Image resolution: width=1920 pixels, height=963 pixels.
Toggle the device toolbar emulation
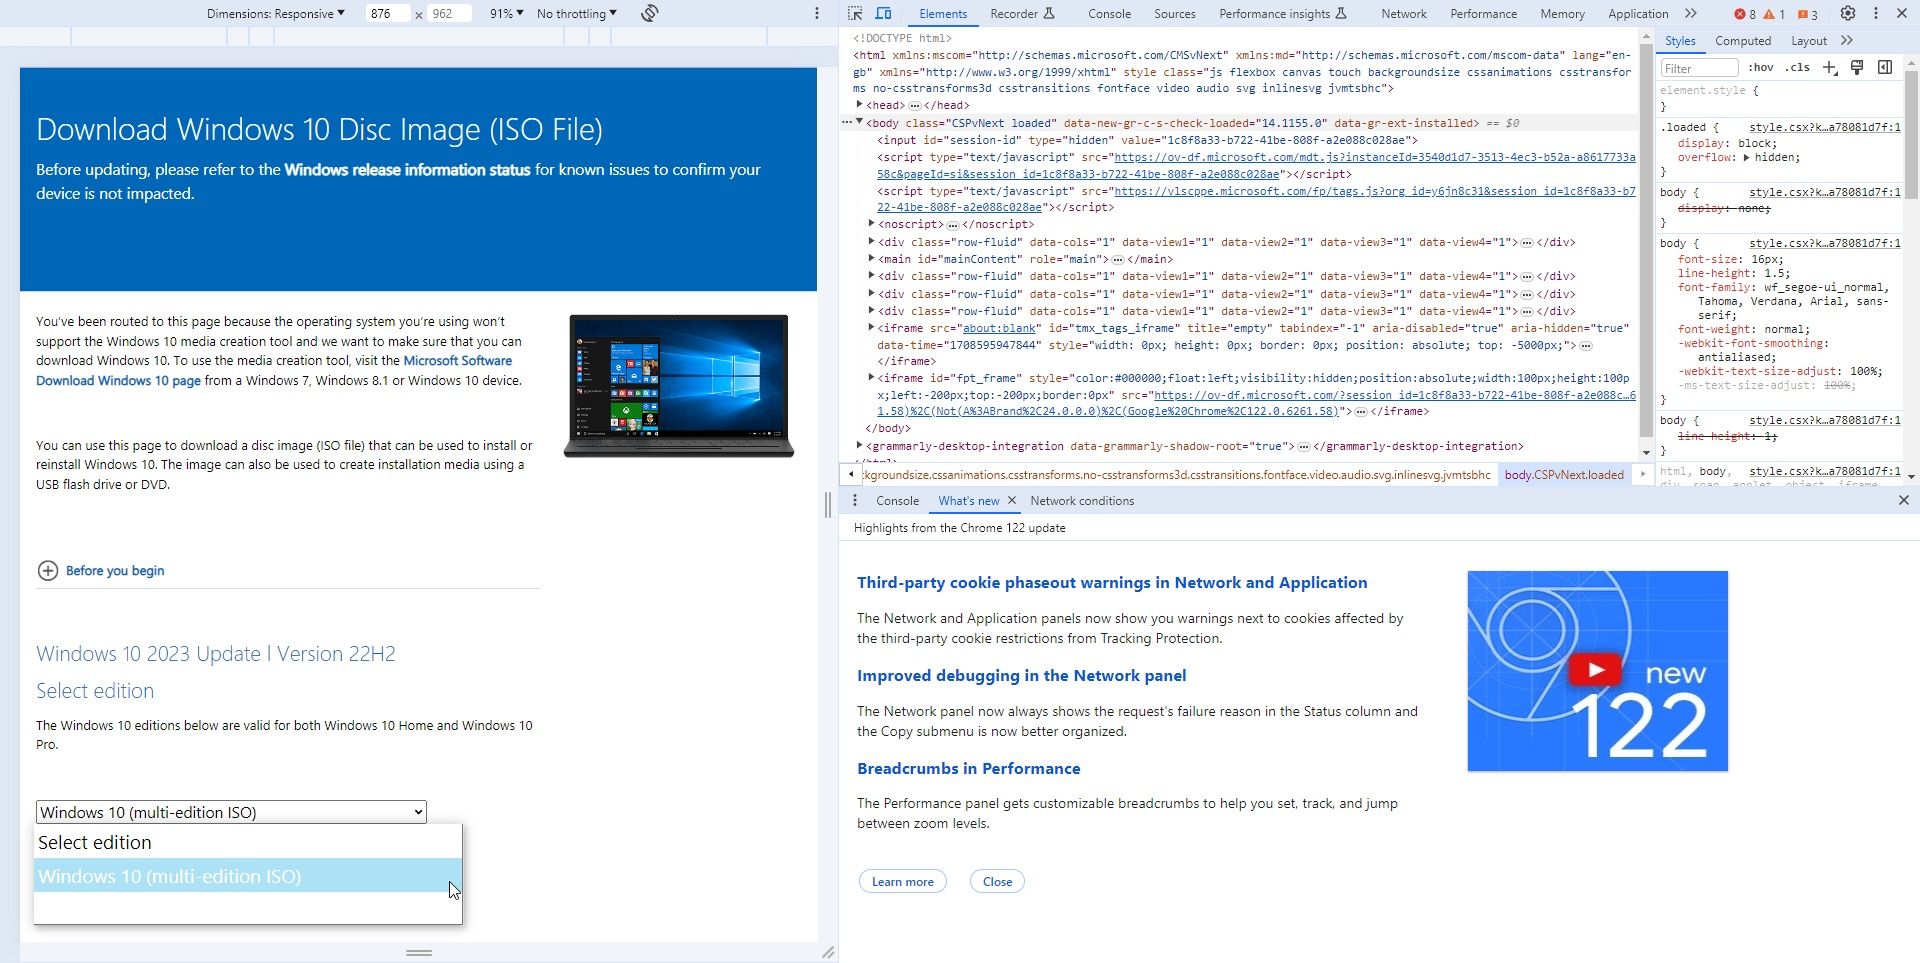click(x=884, y=14)
